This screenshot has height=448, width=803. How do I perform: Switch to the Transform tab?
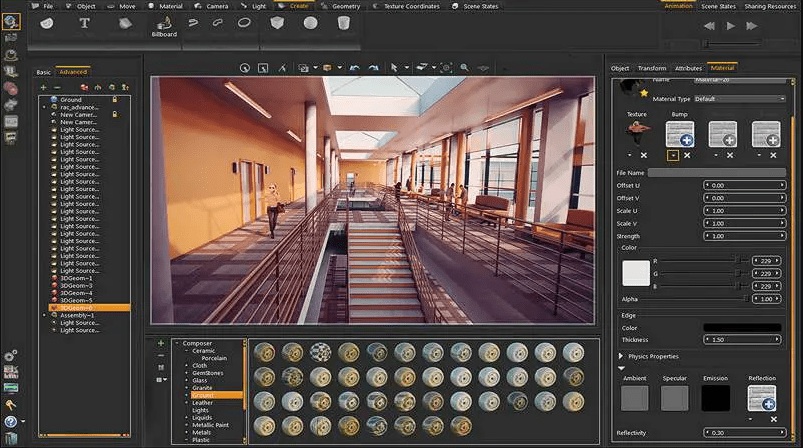click(651, 68)
